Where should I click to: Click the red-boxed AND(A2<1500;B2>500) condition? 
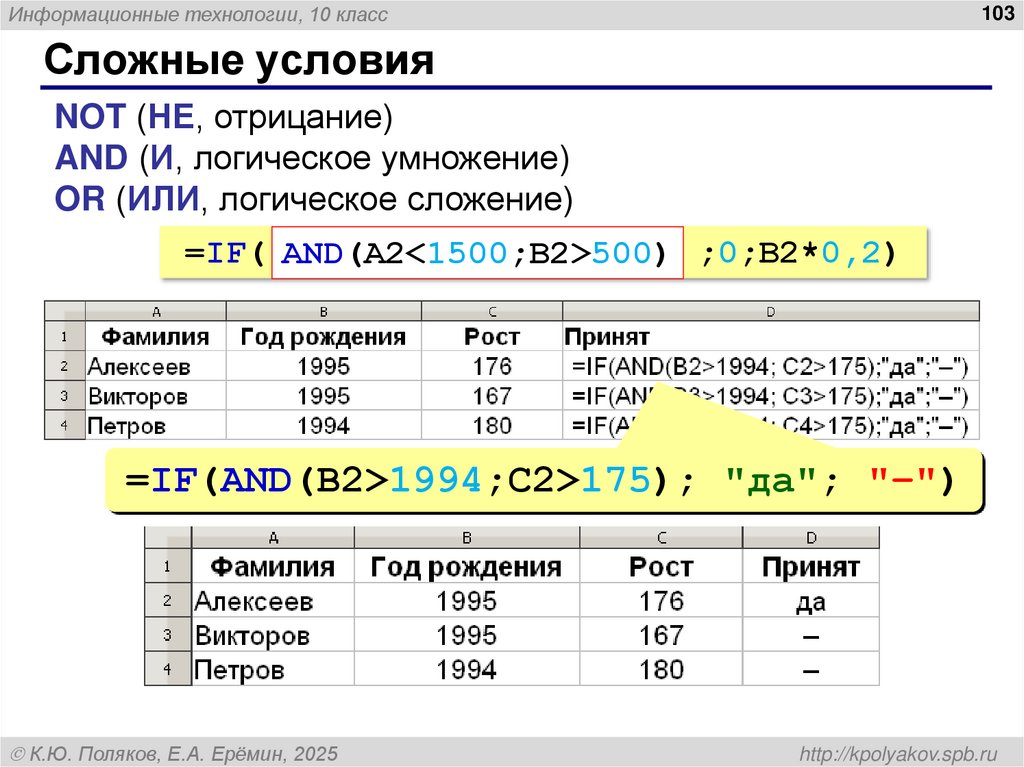coord(477,253)
